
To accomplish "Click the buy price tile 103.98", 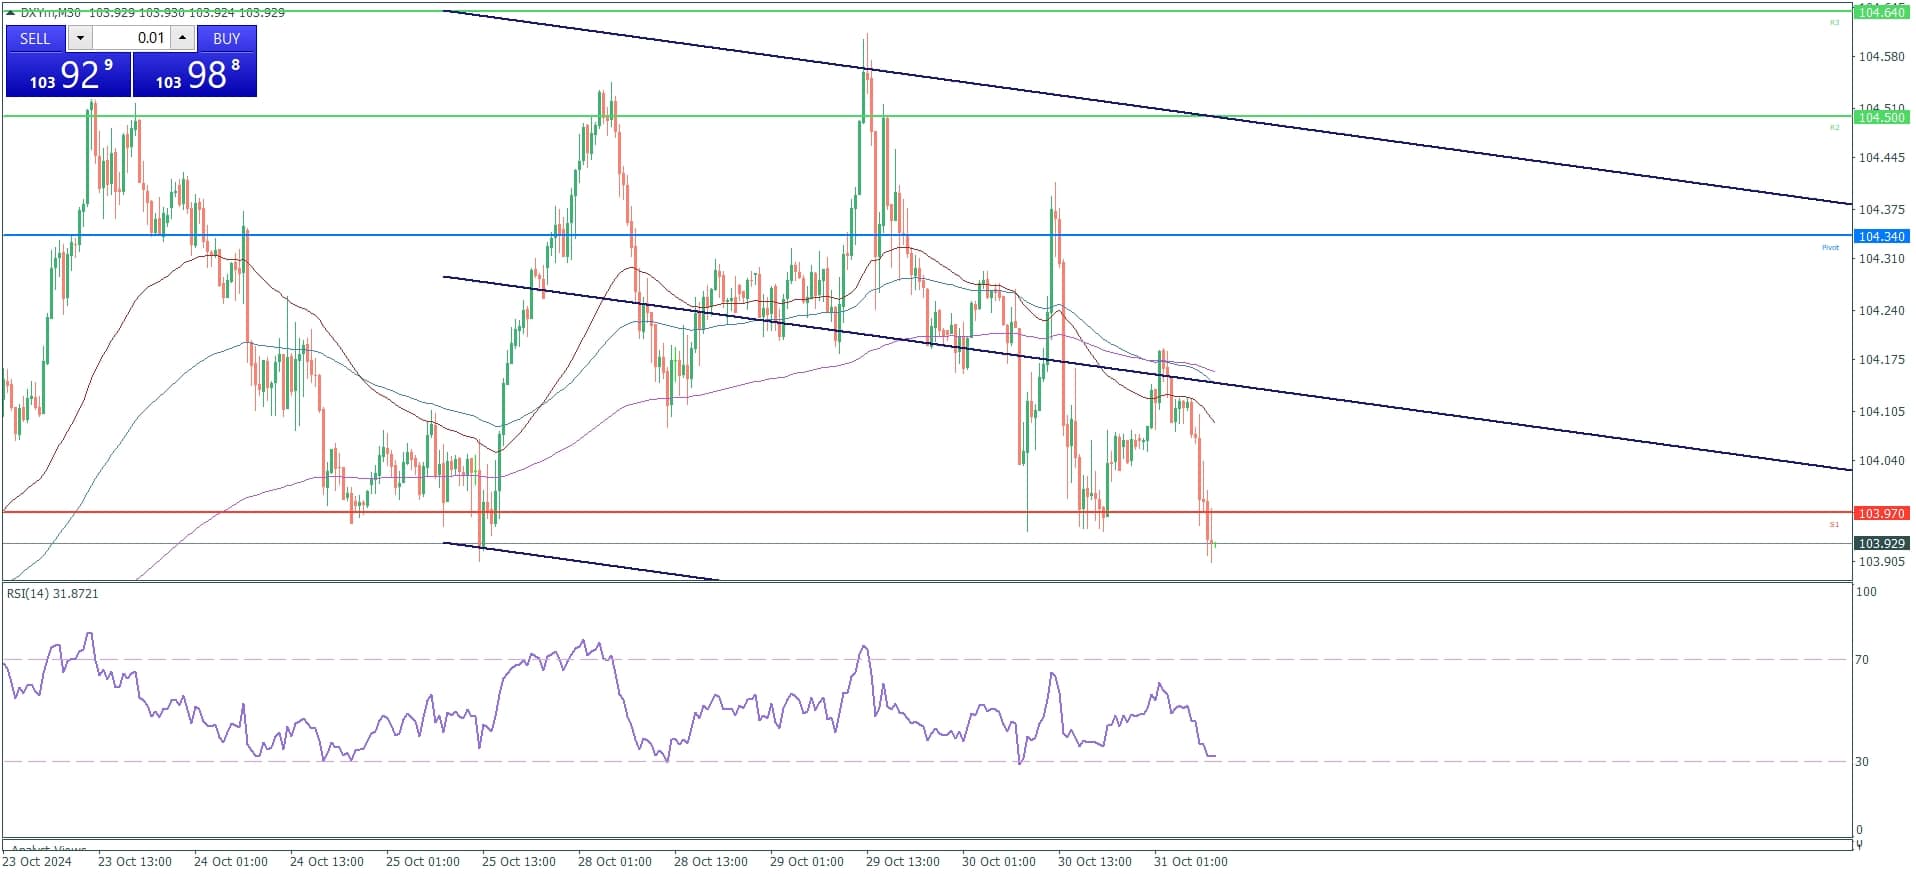I will coord(195,75).
